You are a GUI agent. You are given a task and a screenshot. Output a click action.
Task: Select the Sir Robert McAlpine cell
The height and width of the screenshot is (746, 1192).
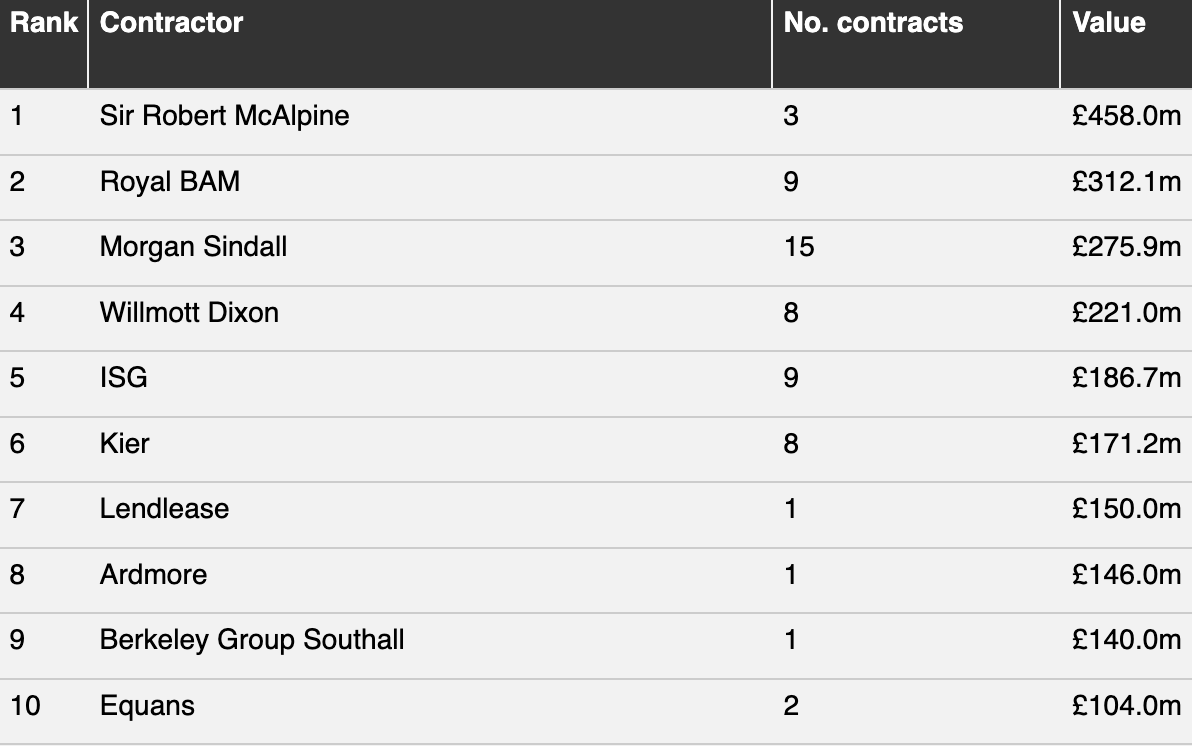224,116
